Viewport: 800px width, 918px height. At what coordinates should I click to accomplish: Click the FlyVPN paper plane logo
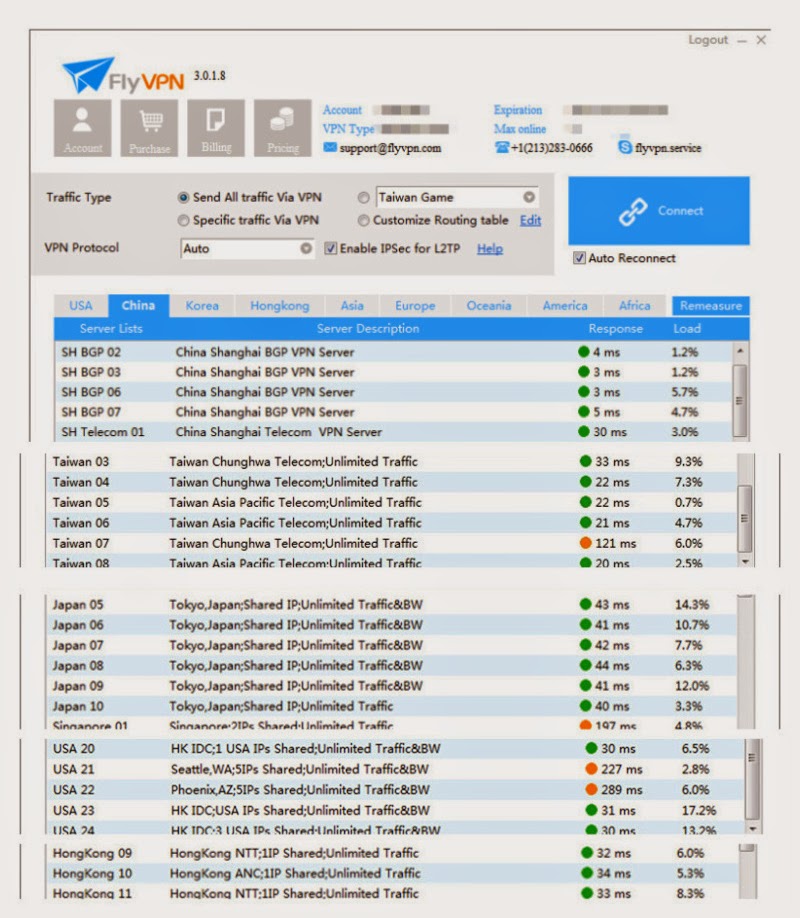[x=87, y=74]
